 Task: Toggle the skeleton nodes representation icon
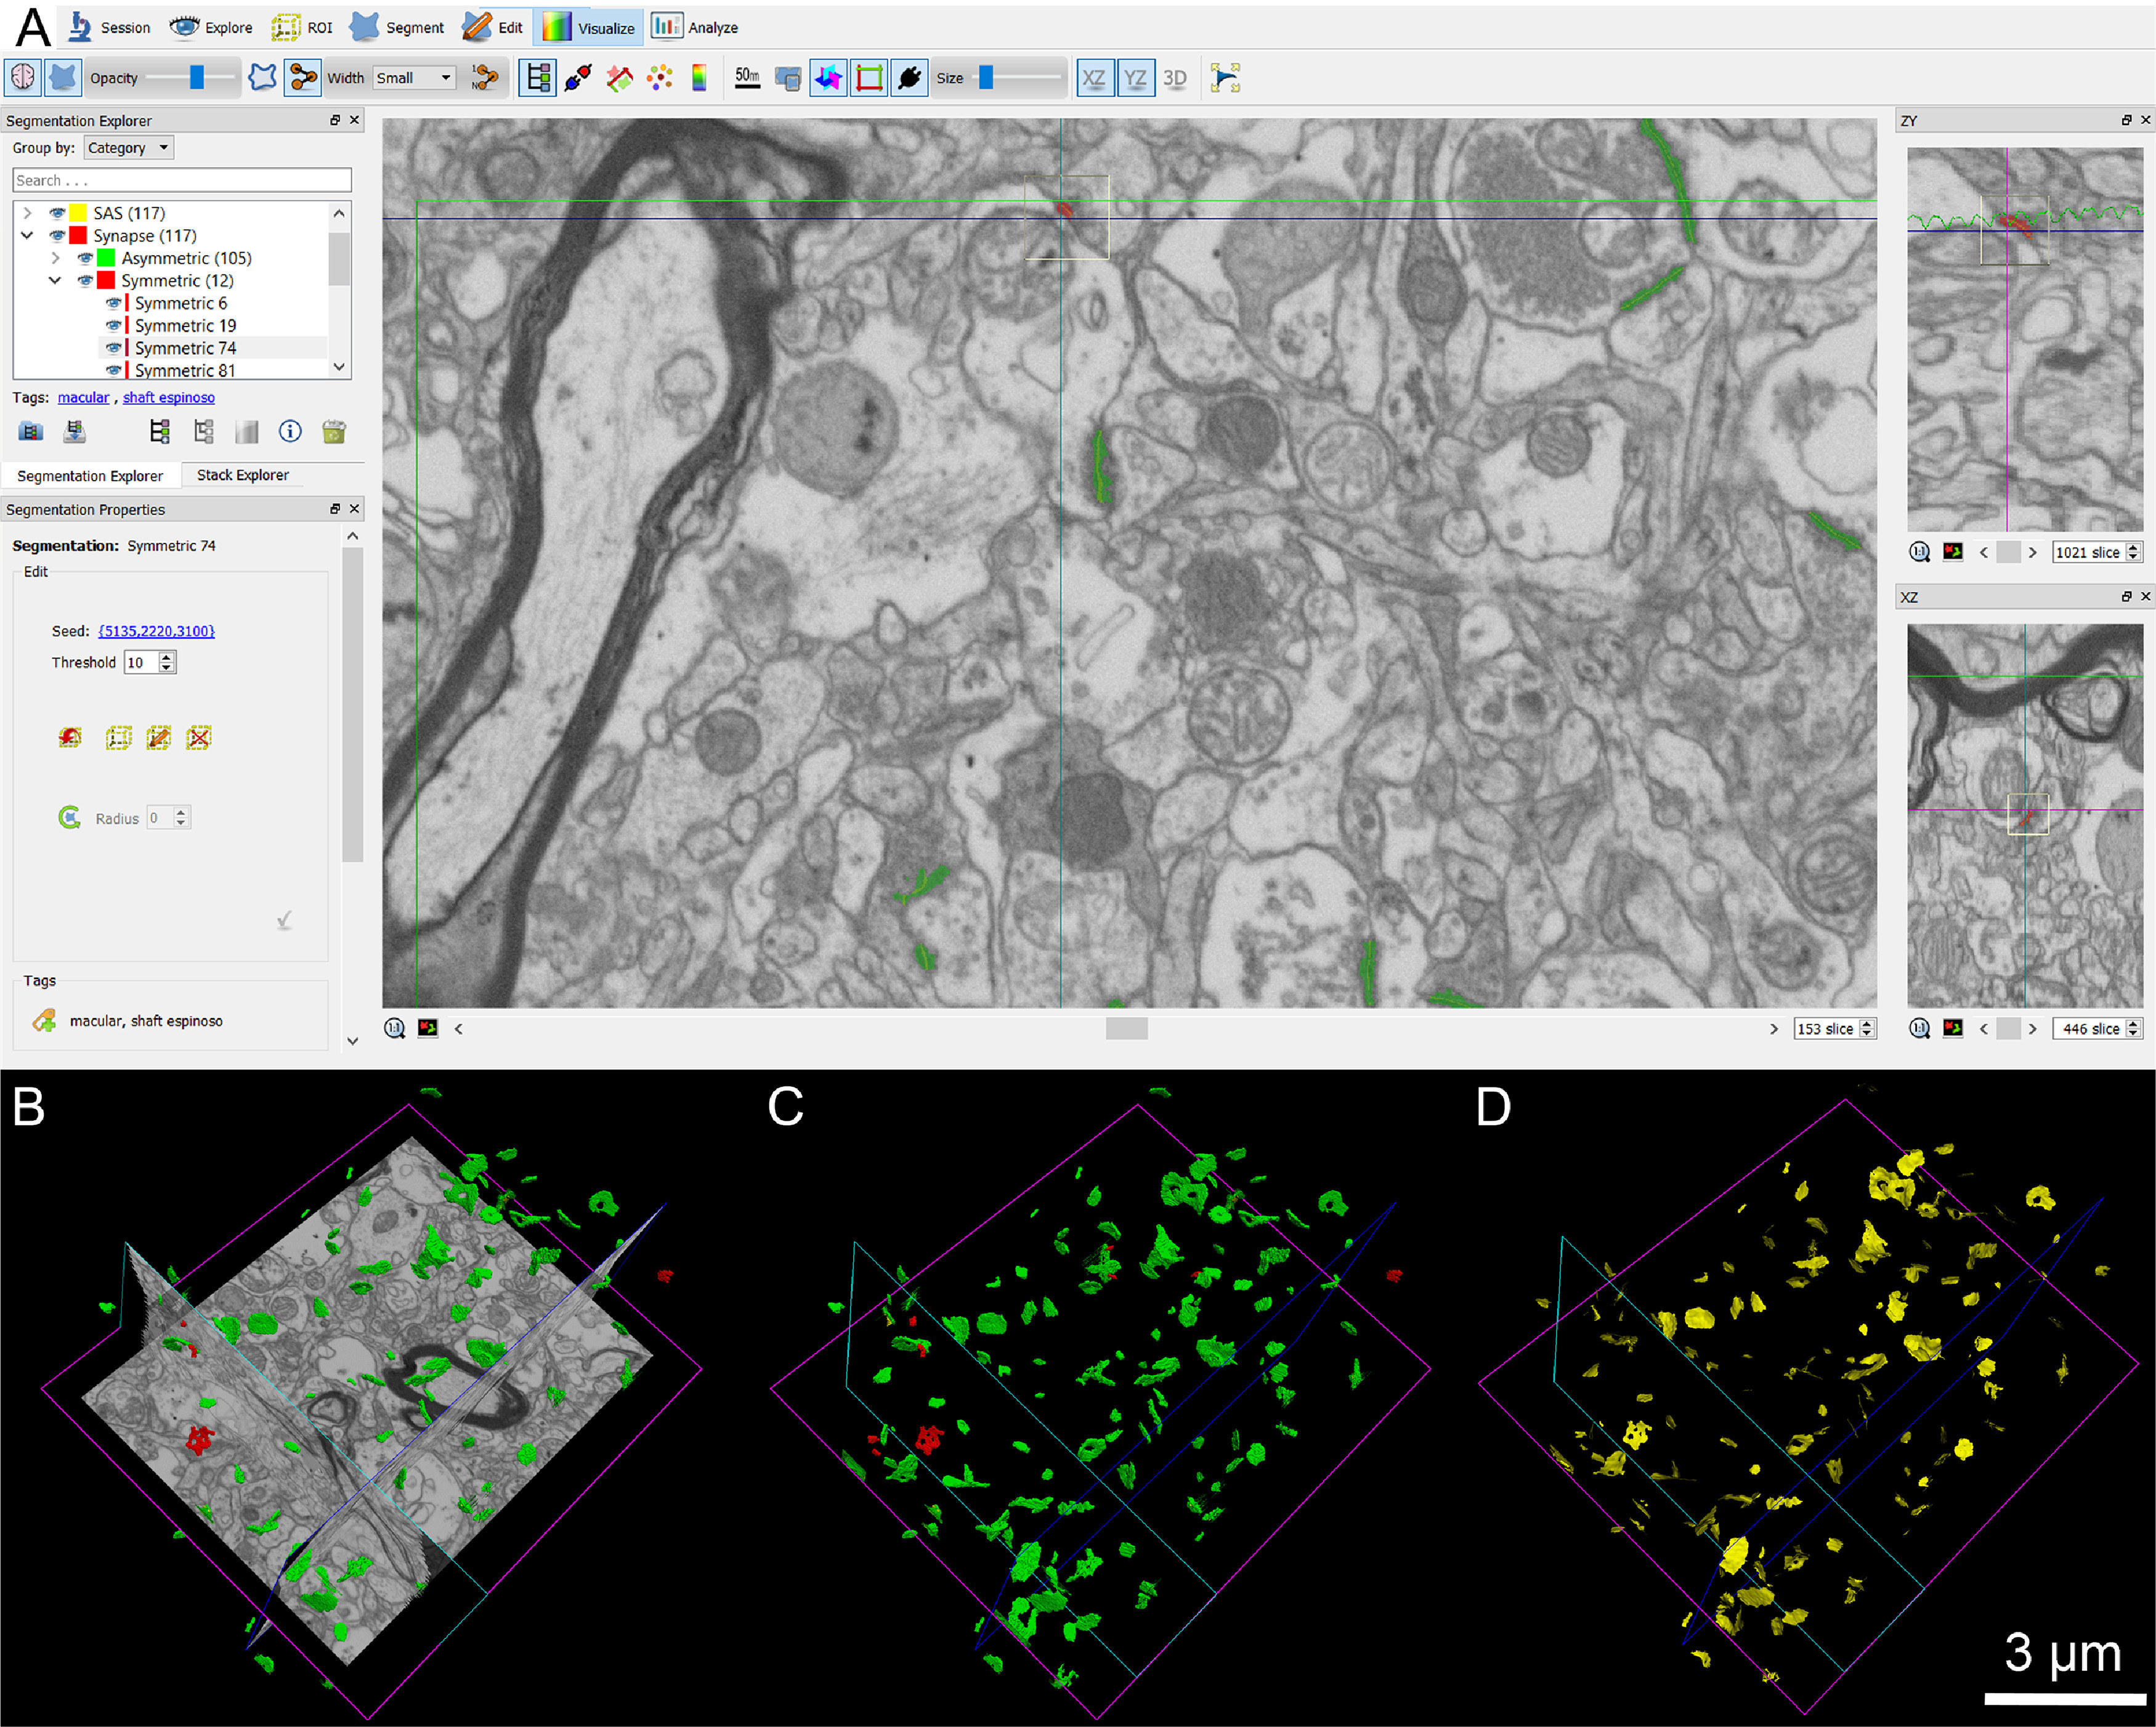pos(302,77)
